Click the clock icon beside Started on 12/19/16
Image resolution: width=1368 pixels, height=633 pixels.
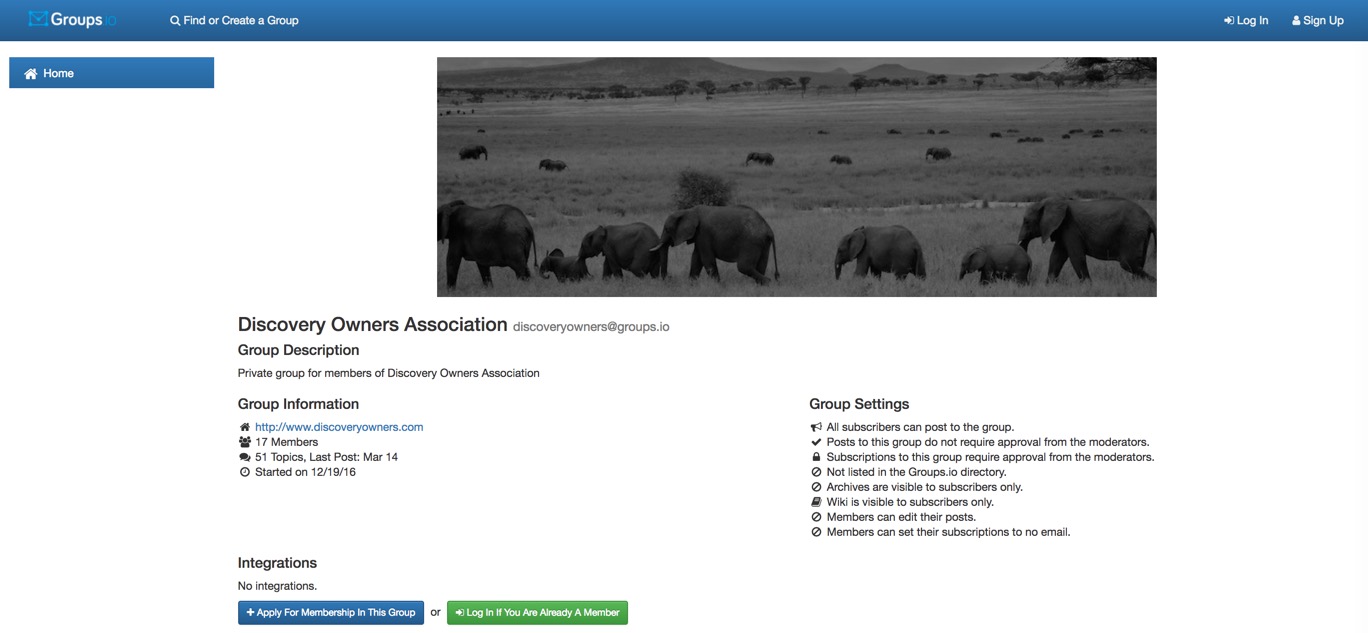pos(245,472)
